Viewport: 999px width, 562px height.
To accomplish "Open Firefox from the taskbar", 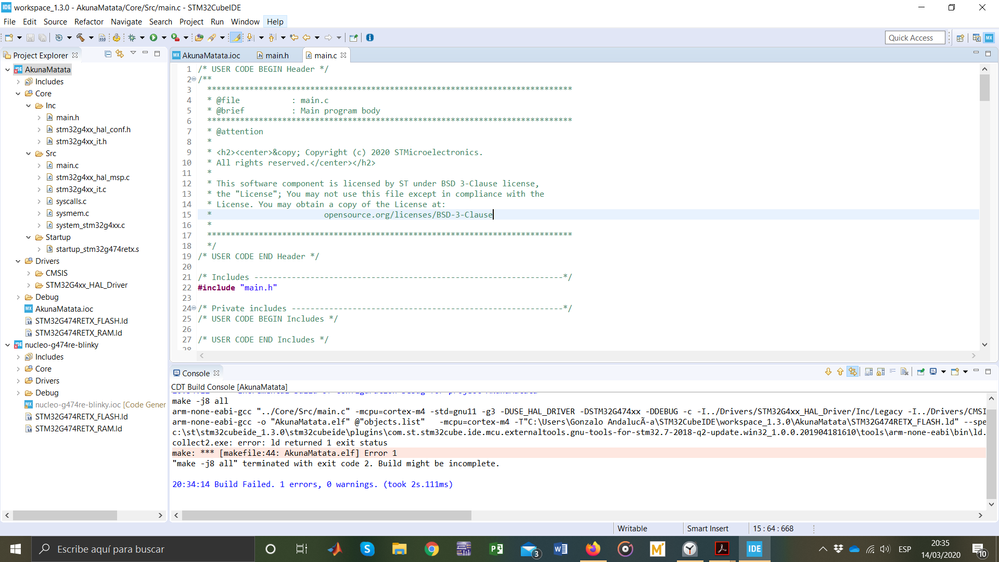I will (593, 549).
